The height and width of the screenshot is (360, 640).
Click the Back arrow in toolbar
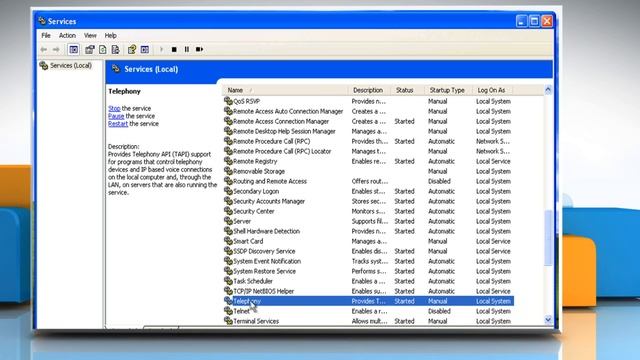[44, 49]
